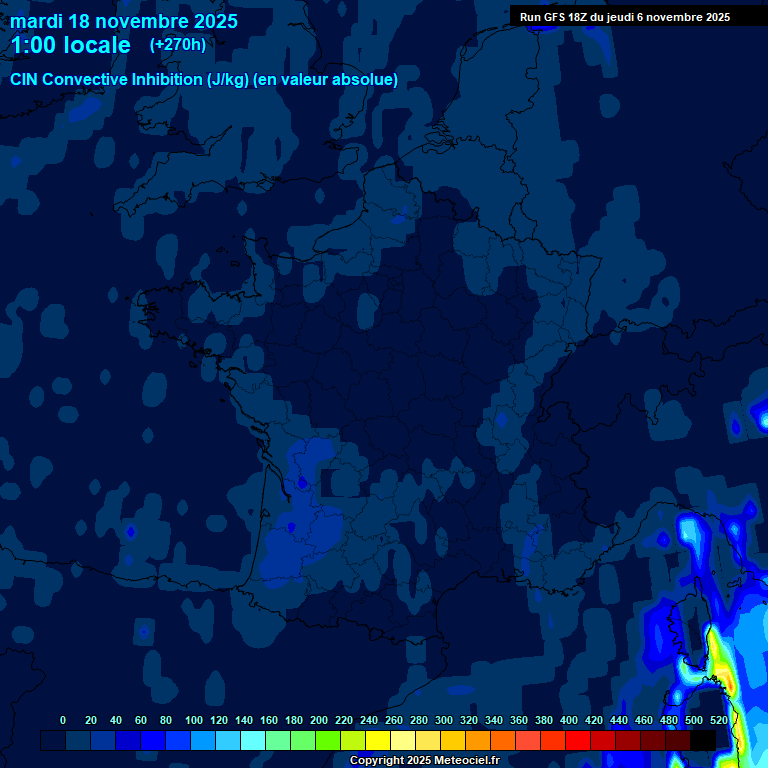Click the yellow high-CIN hotspot near Corsica

click(722, 672)
